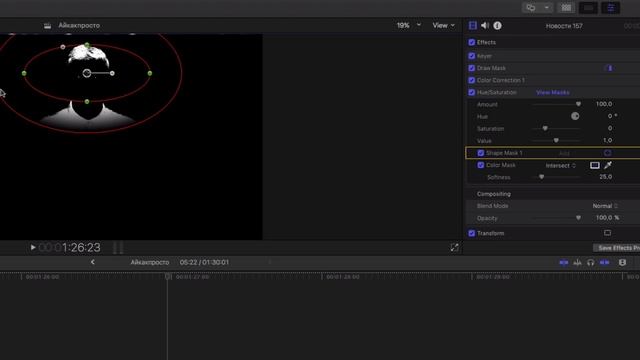Toggle audio skimming waveform icon
Screen dimensions: 640x360
pyautogui.click(x=577, y=262)
